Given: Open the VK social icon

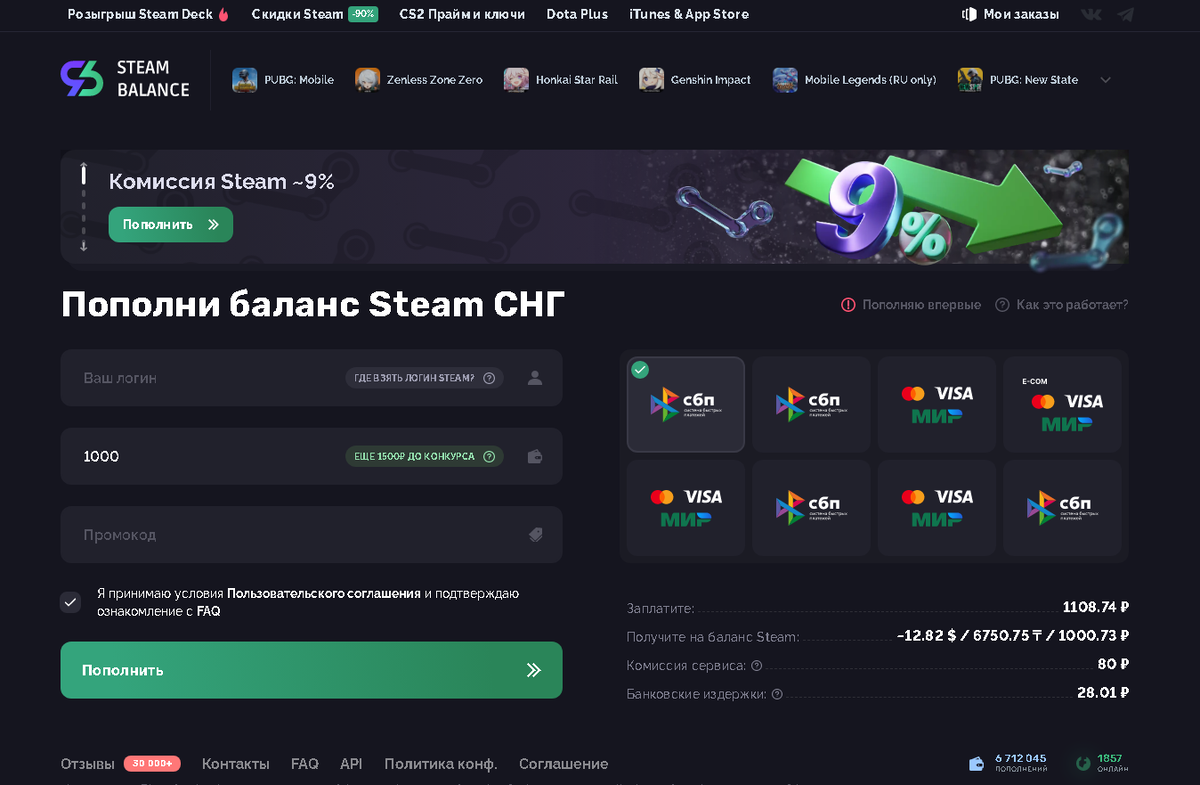Looking at the screenshot, I should 1092,15.
